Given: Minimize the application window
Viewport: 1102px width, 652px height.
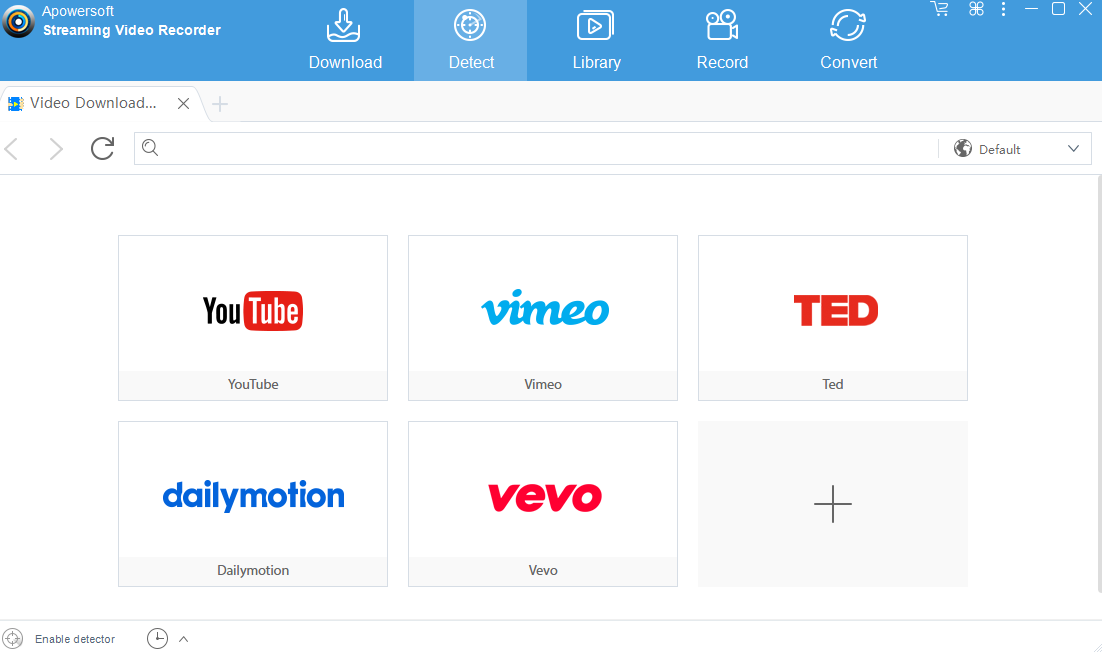Looking at the screenshot, I should [x=1031, y=9].
